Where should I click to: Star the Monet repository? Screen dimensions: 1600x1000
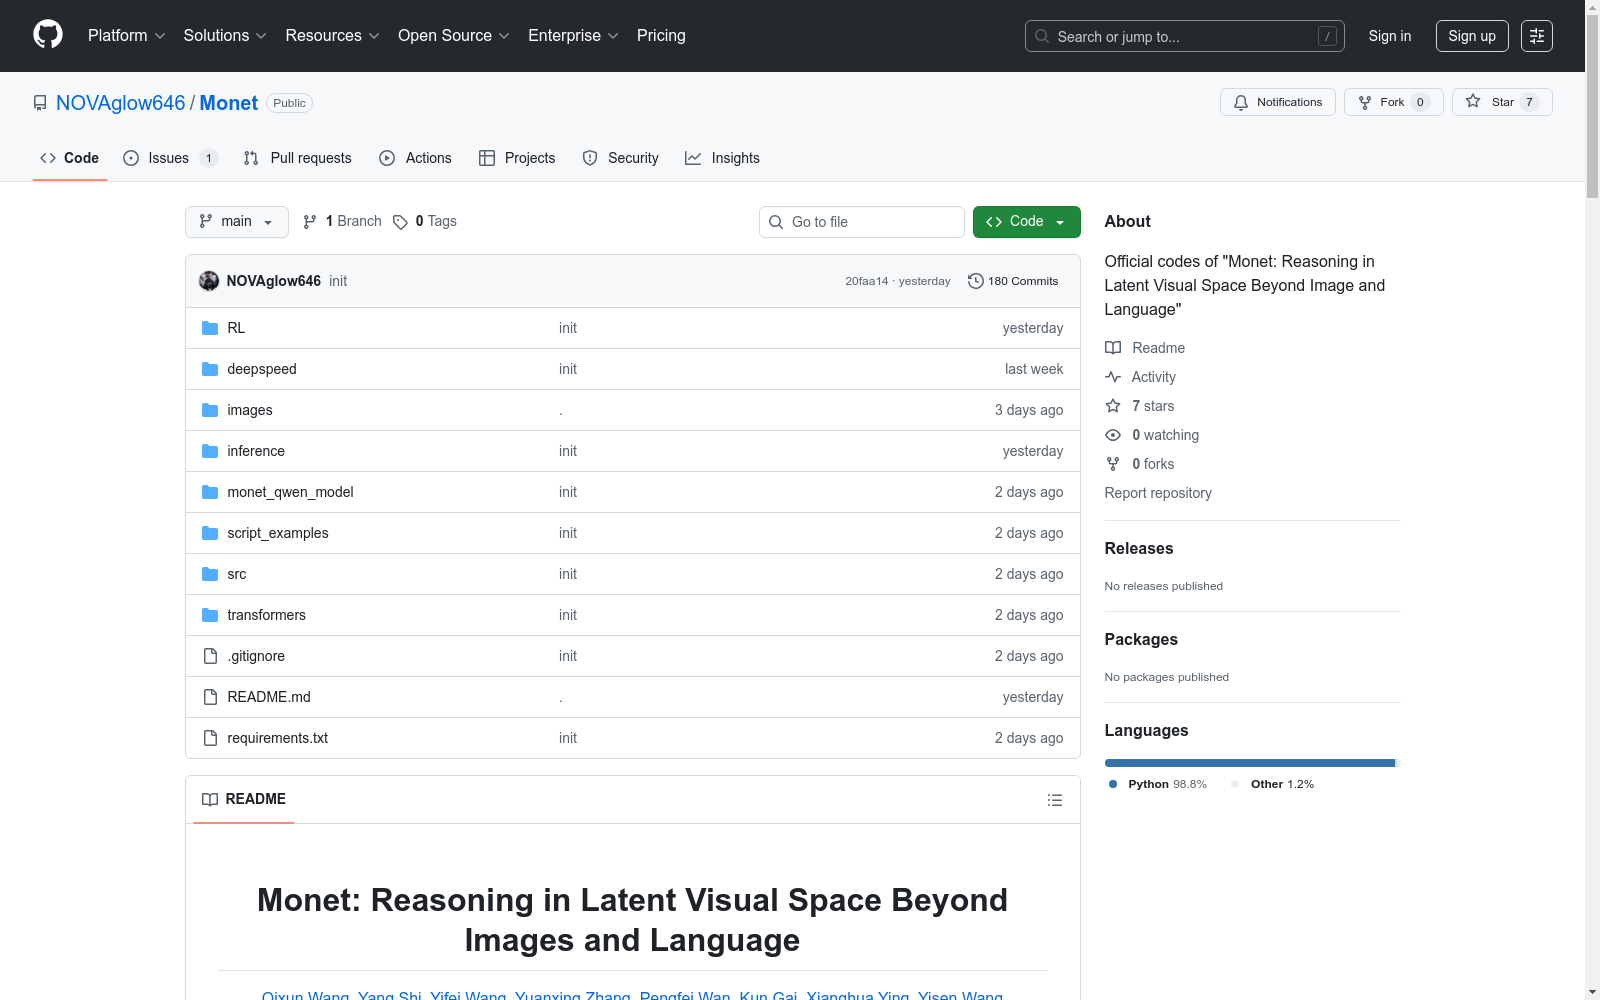[x=1501, y=102]
